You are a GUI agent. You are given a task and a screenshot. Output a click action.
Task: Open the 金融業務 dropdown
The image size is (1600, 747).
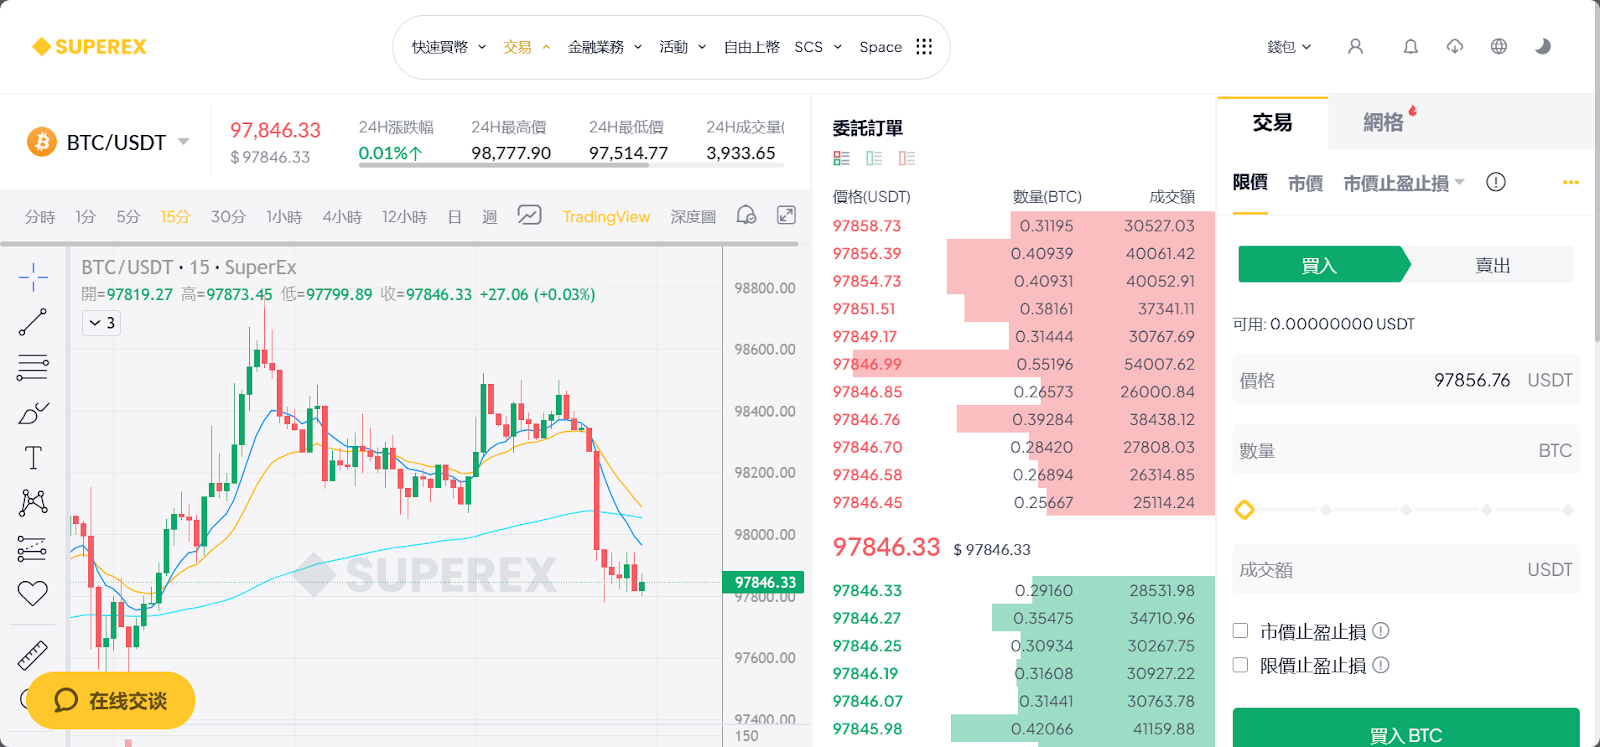[x=605, y=47]
